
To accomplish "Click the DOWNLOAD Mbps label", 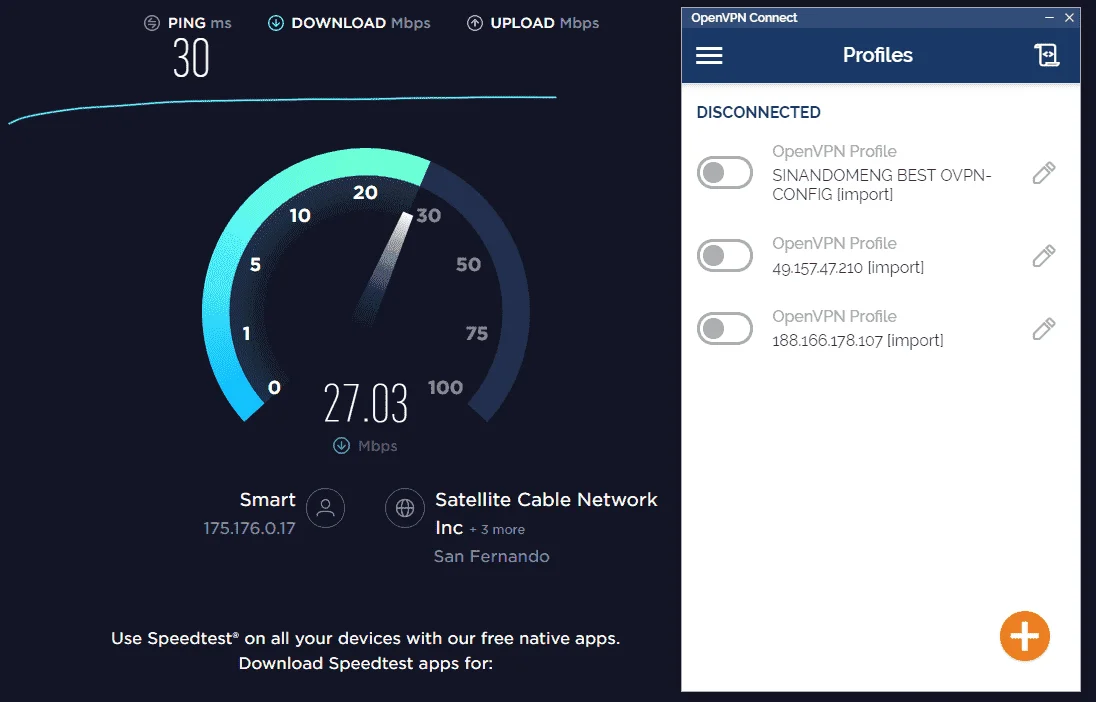I will 361,23.
